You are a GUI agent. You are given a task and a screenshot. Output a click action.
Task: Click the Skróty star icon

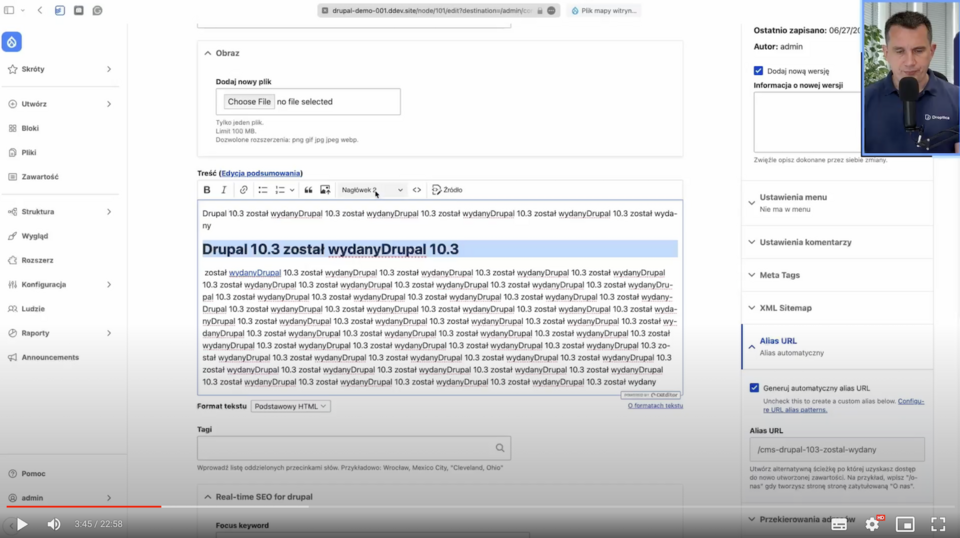click(x=12, y=69)
